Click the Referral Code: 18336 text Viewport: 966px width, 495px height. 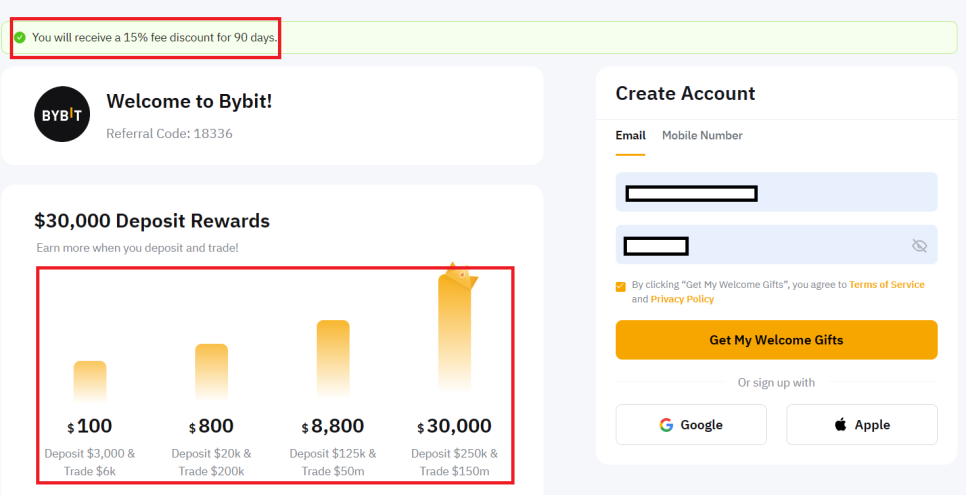(169, 133)
